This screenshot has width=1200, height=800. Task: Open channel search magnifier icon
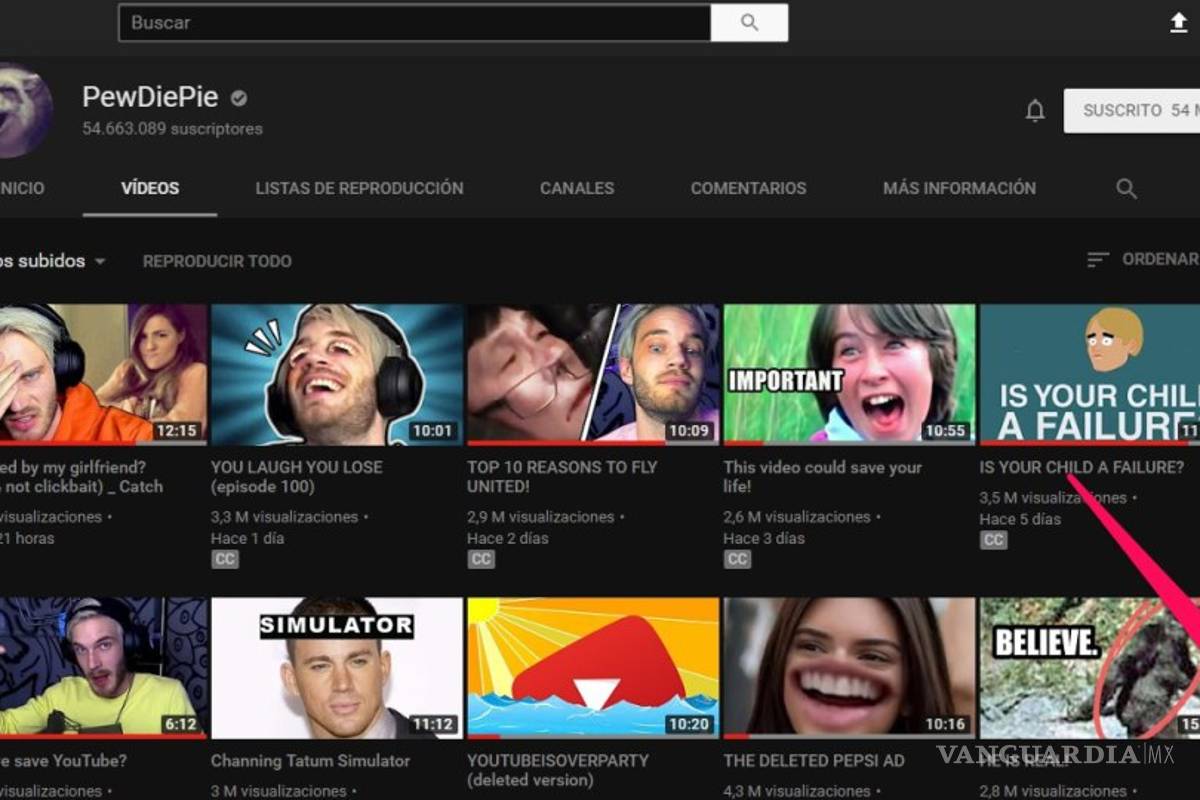click(1126, 188)
